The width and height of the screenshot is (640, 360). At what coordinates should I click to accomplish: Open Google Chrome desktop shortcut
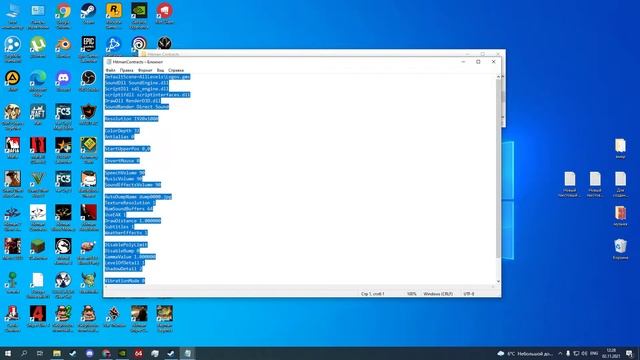[x=63, y=16]
